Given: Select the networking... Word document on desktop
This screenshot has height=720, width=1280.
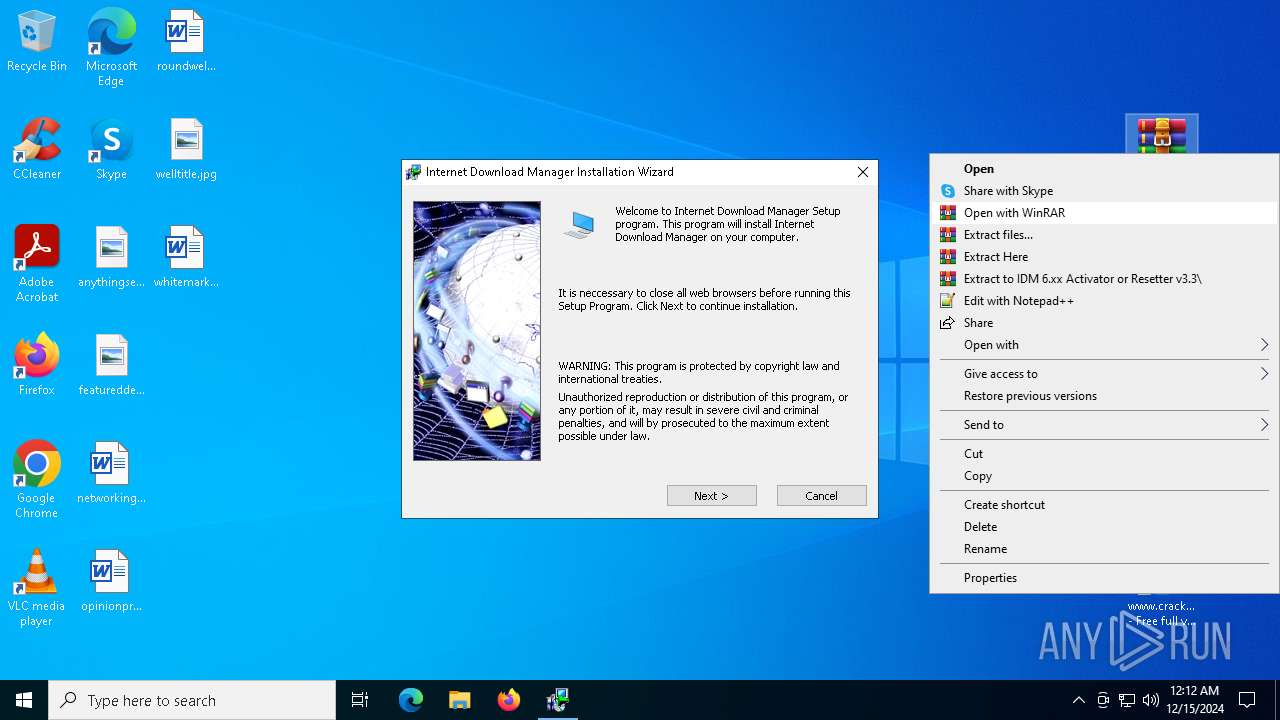Looking at the screenshot, I should pos(111,473).
